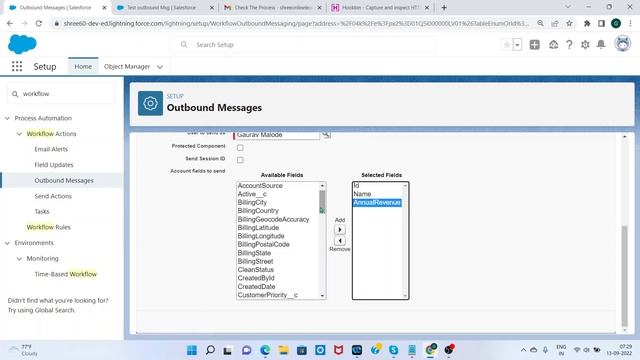
Task: Click the Salesforce cloud logo
Action: pos(22,44)
